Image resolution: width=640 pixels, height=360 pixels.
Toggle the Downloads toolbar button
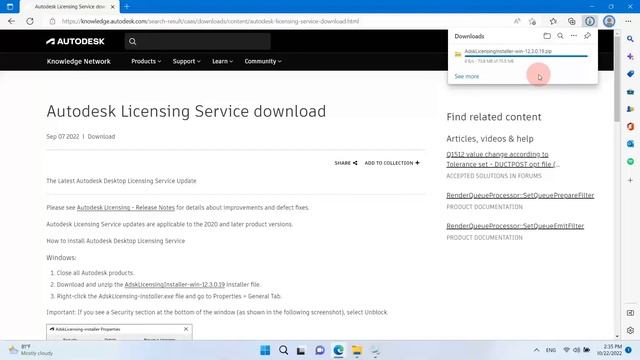click(589, 21)
